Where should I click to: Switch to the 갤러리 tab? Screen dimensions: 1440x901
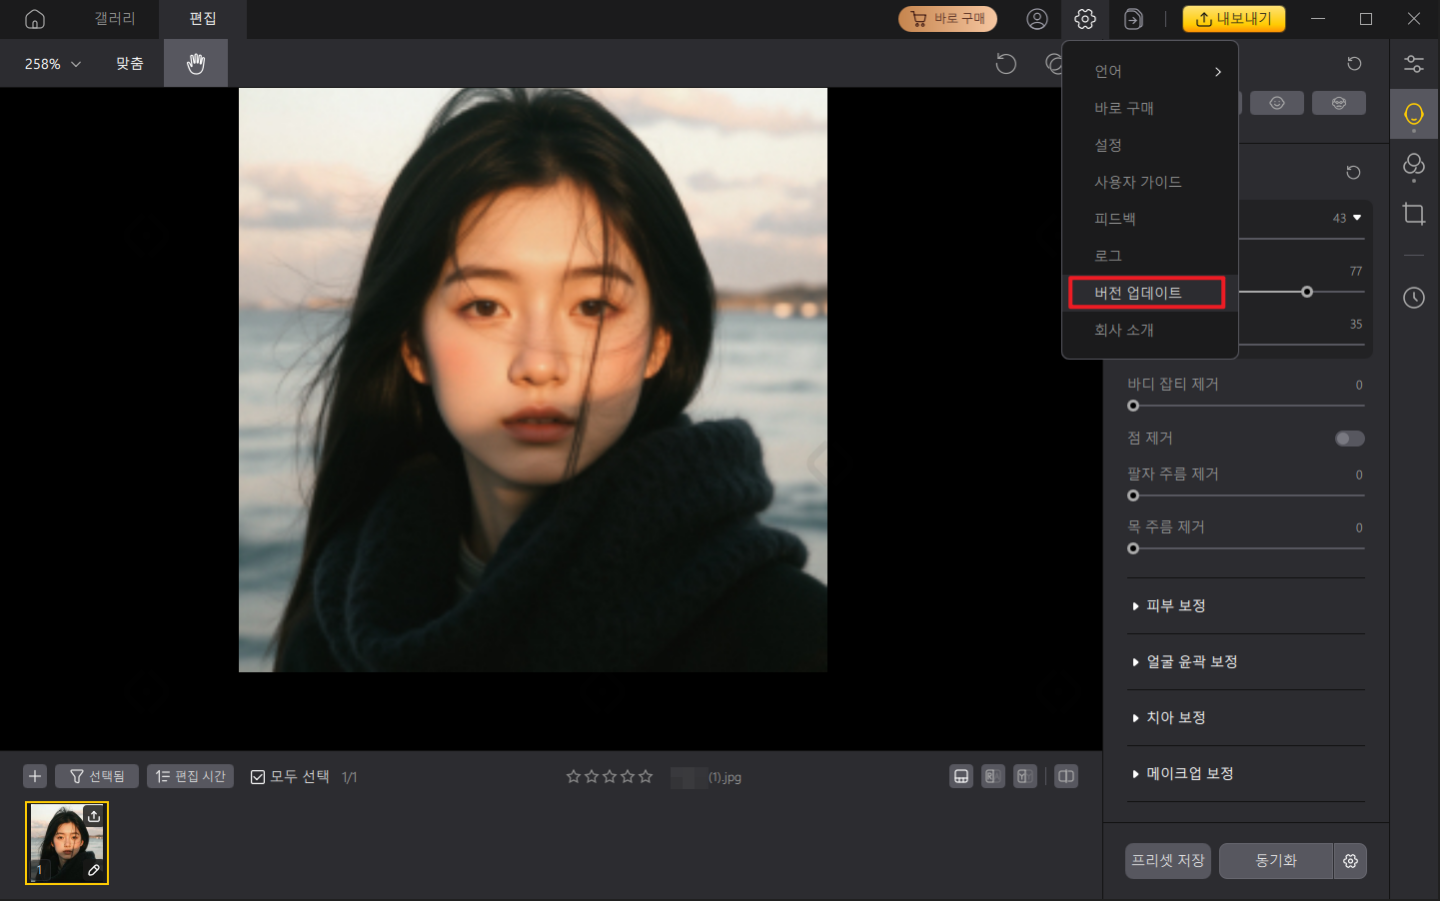pos(115,19)
